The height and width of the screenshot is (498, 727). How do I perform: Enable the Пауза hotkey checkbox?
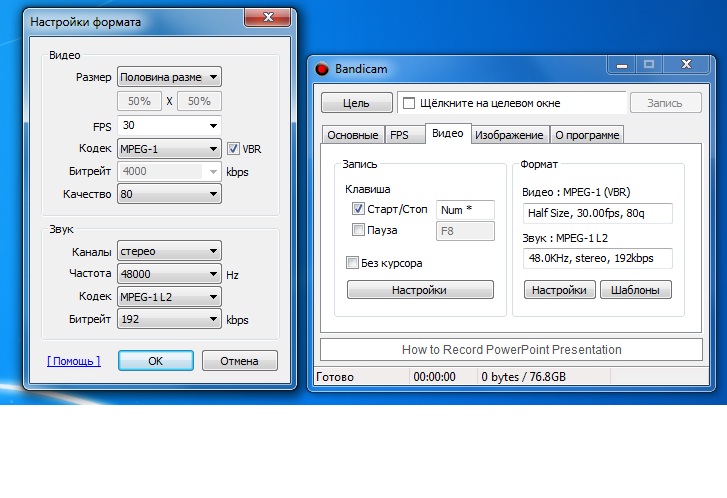(x=358, y=230)
